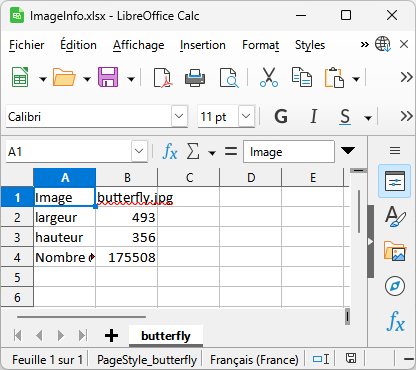The image size is (416, 370).
Task: Click the document save status icon
Action: coord(351,359)
